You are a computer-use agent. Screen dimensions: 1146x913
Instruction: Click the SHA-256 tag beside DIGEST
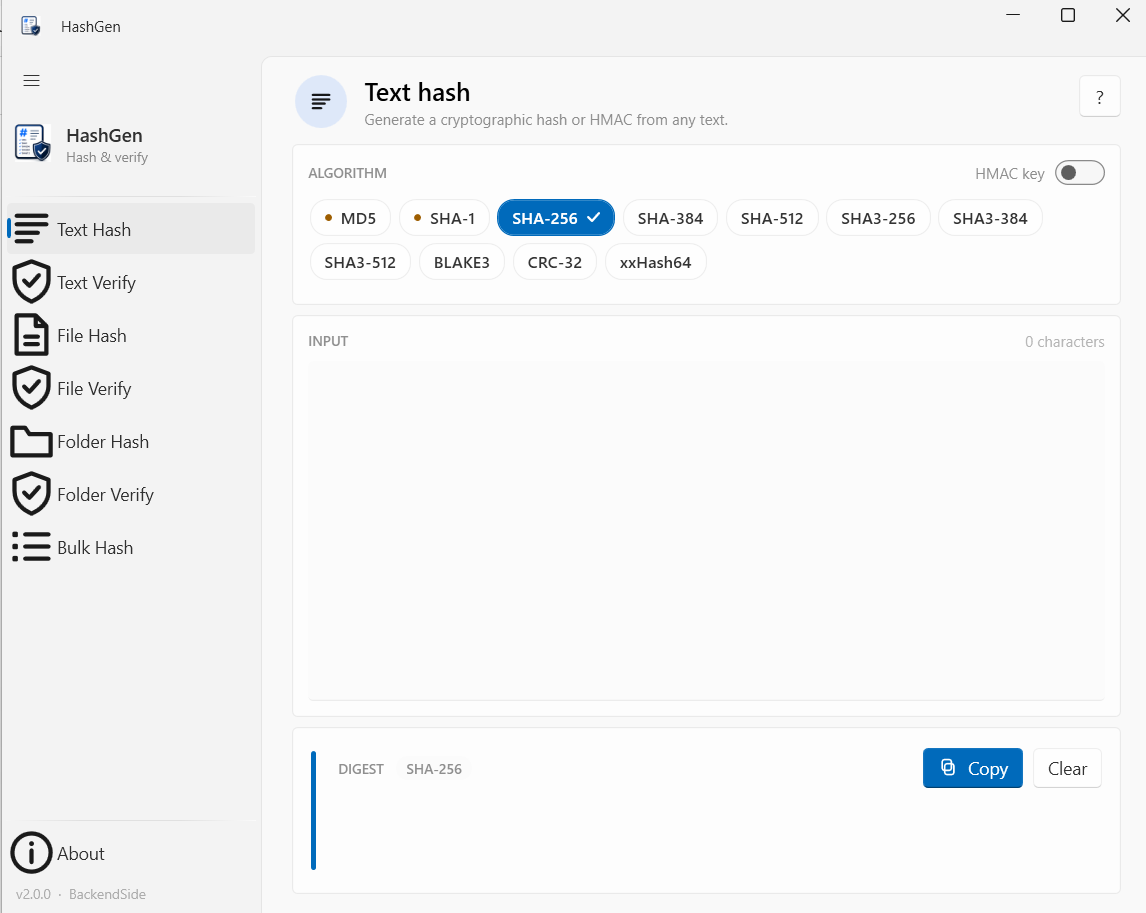434,768
